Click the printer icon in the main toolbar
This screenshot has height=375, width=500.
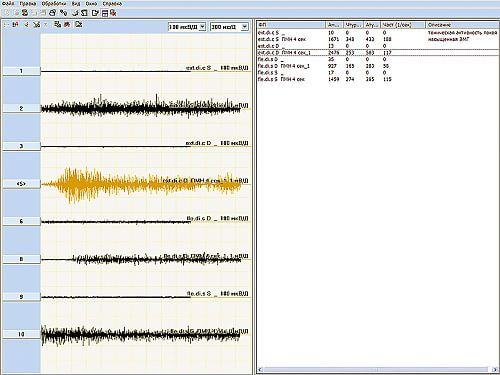(x=52, y=13)
